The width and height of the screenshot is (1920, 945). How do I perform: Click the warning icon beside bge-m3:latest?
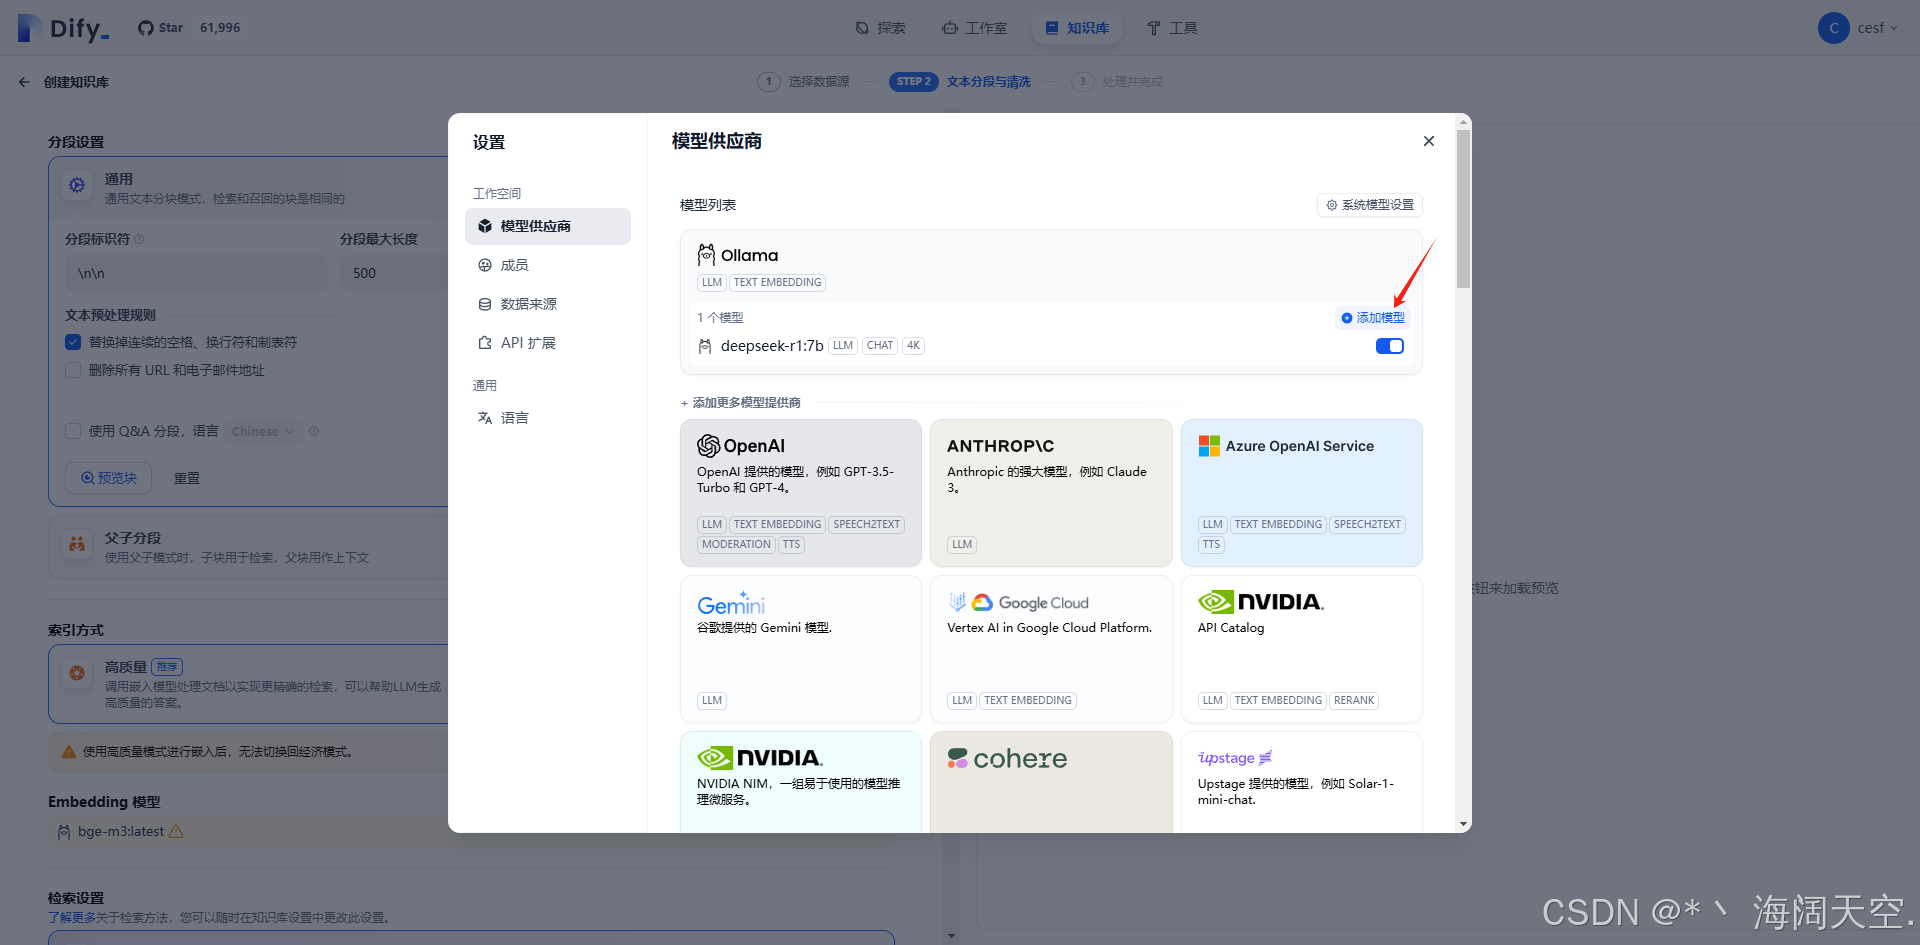click(x=176, y=831)
